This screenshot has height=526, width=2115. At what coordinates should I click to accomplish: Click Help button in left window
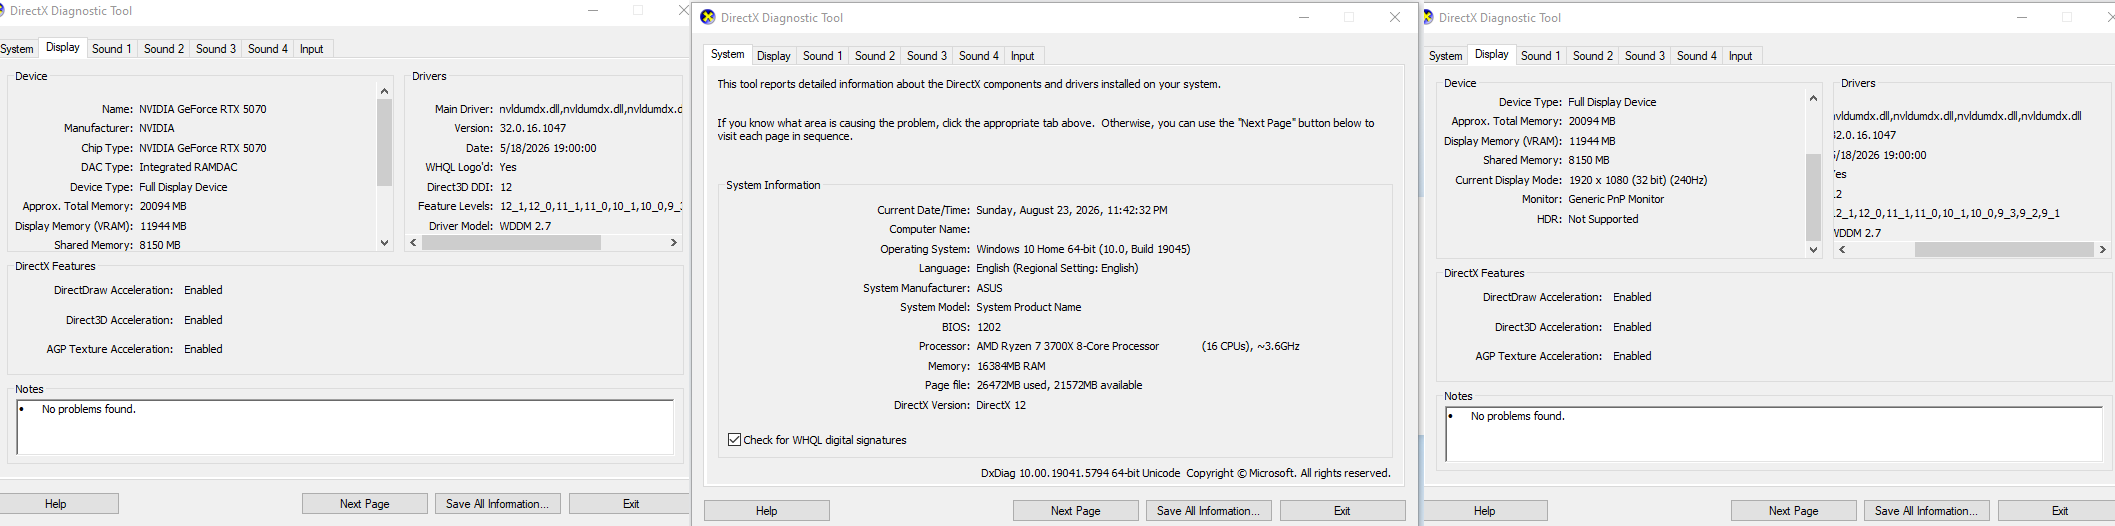point(56,504)
